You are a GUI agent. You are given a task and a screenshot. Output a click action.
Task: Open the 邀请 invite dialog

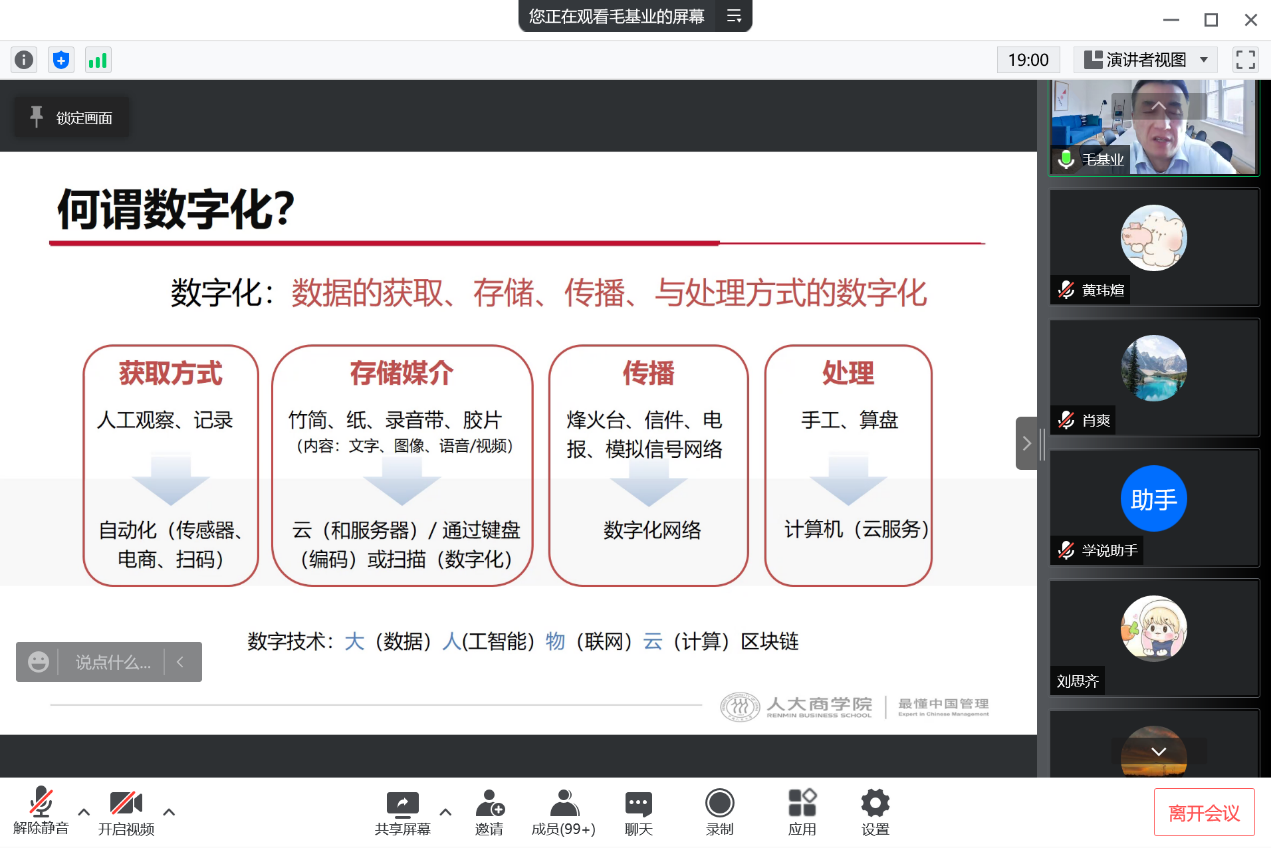point(489,811)
